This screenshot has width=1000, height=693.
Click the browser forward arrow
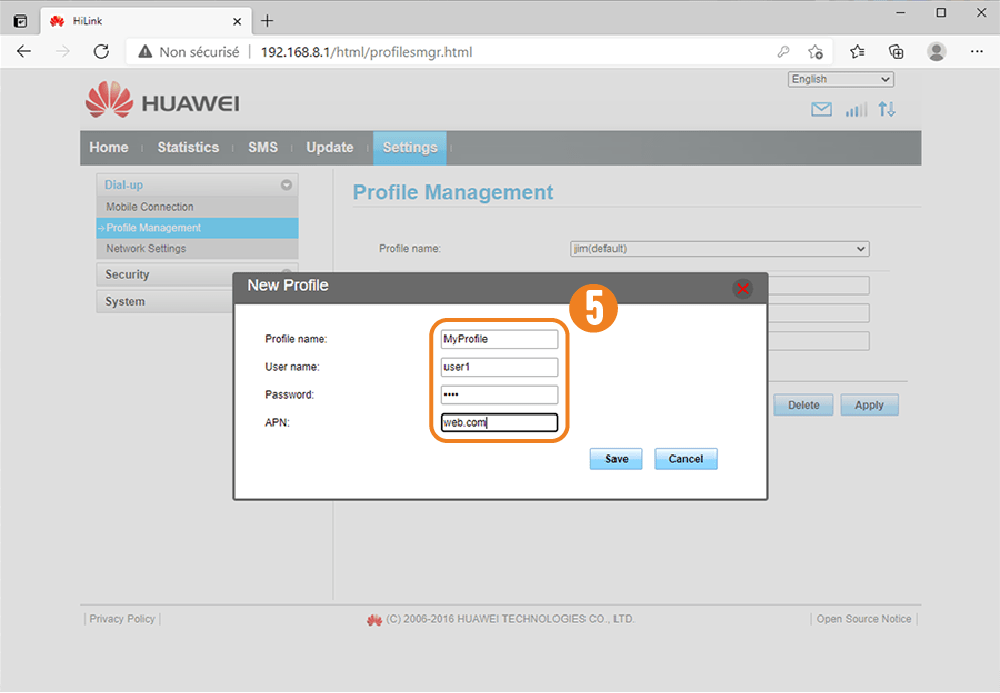(x=62, y=52)
